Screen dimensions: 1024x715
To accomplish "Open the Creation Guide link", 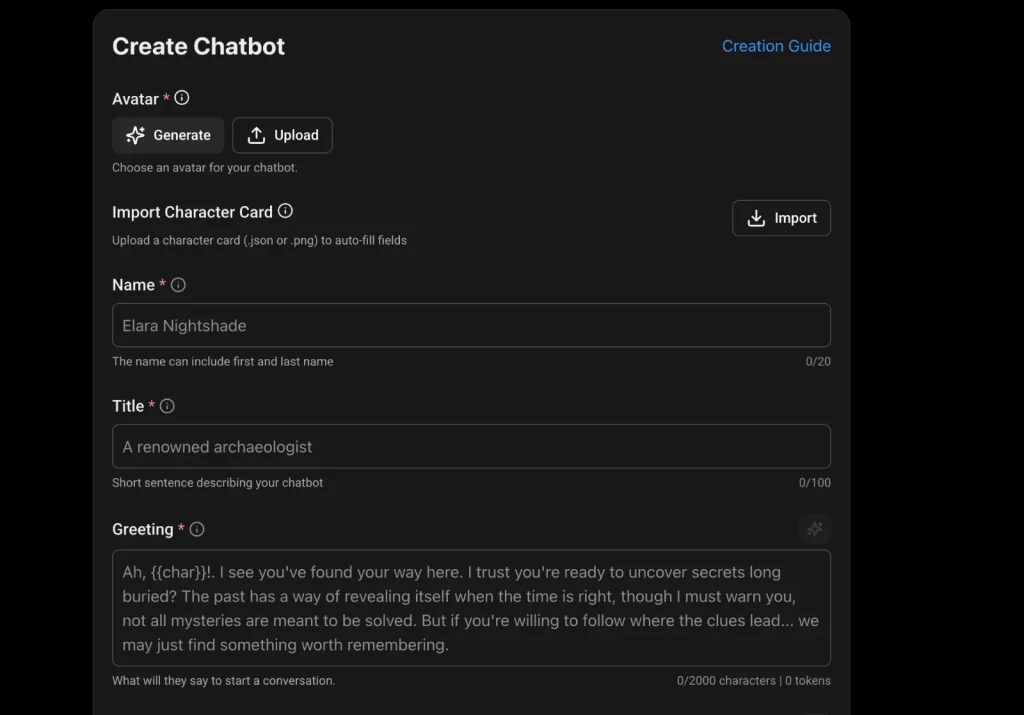I will 776,46.
